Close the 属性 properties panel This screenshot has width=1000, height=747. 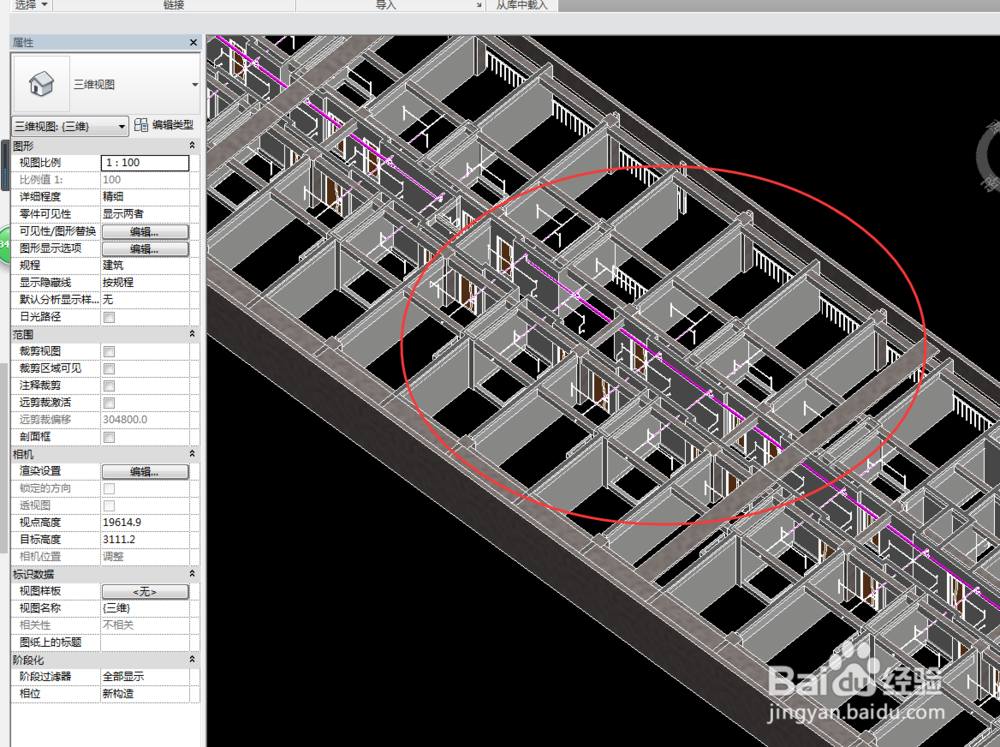pyautogui.click(x=193, y=42)
